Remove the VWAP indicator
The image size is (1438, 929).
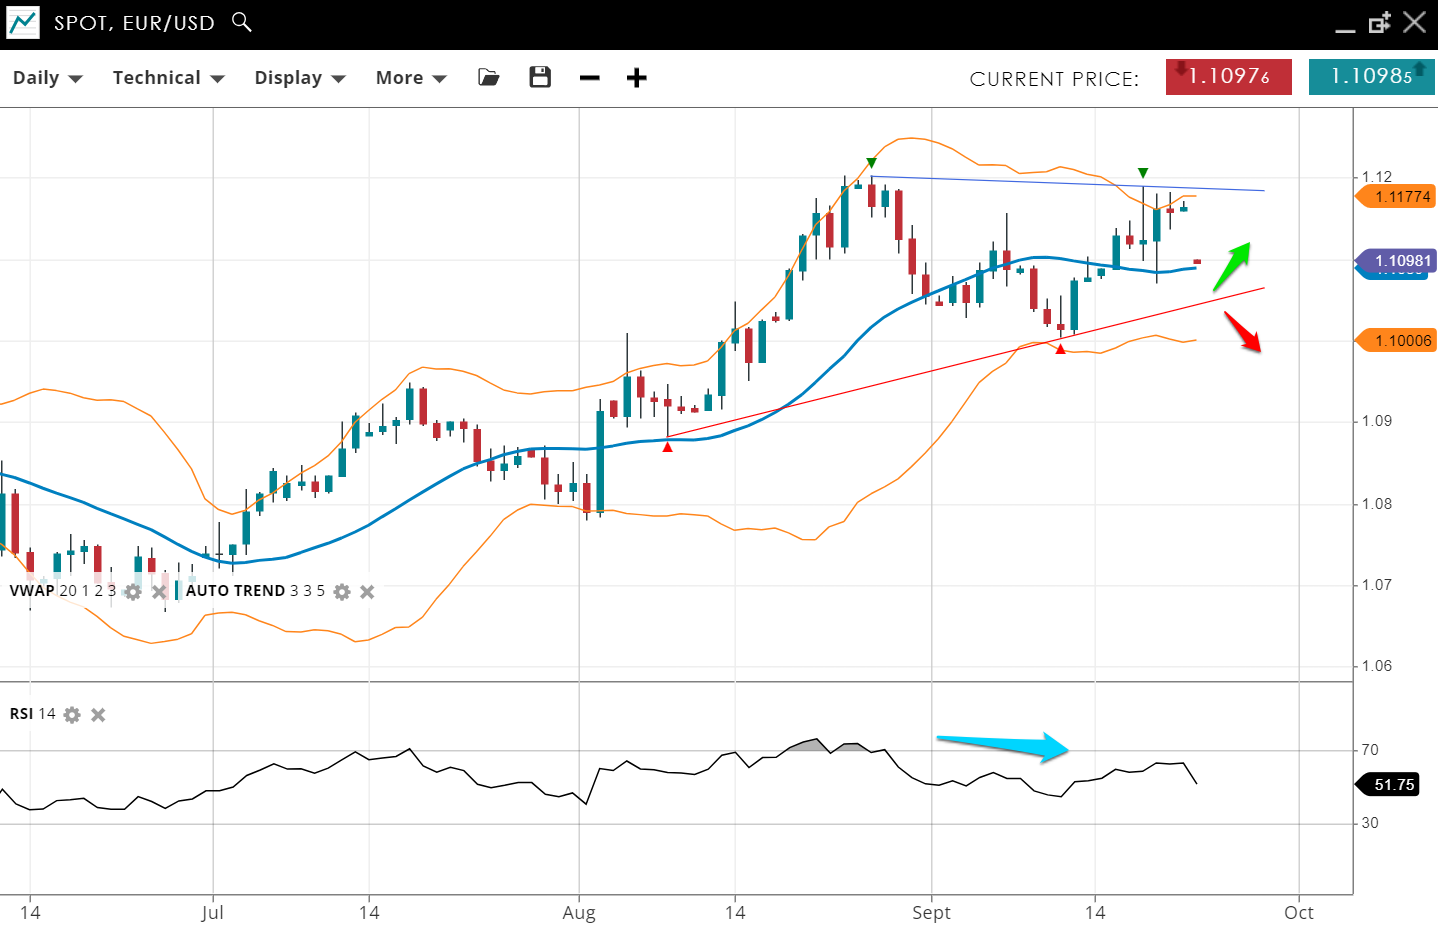(x=158, y=592)
